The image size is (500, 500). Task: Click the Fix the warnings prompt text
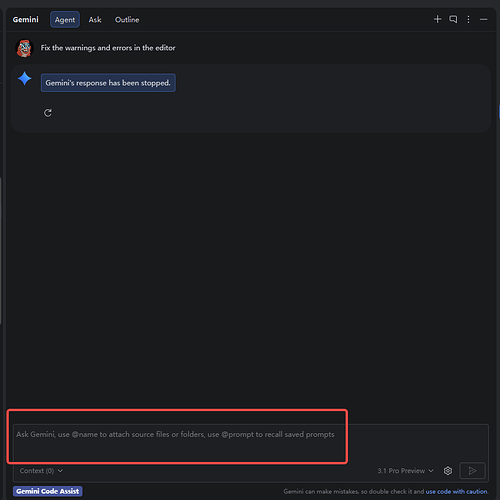tap(108, 48)
